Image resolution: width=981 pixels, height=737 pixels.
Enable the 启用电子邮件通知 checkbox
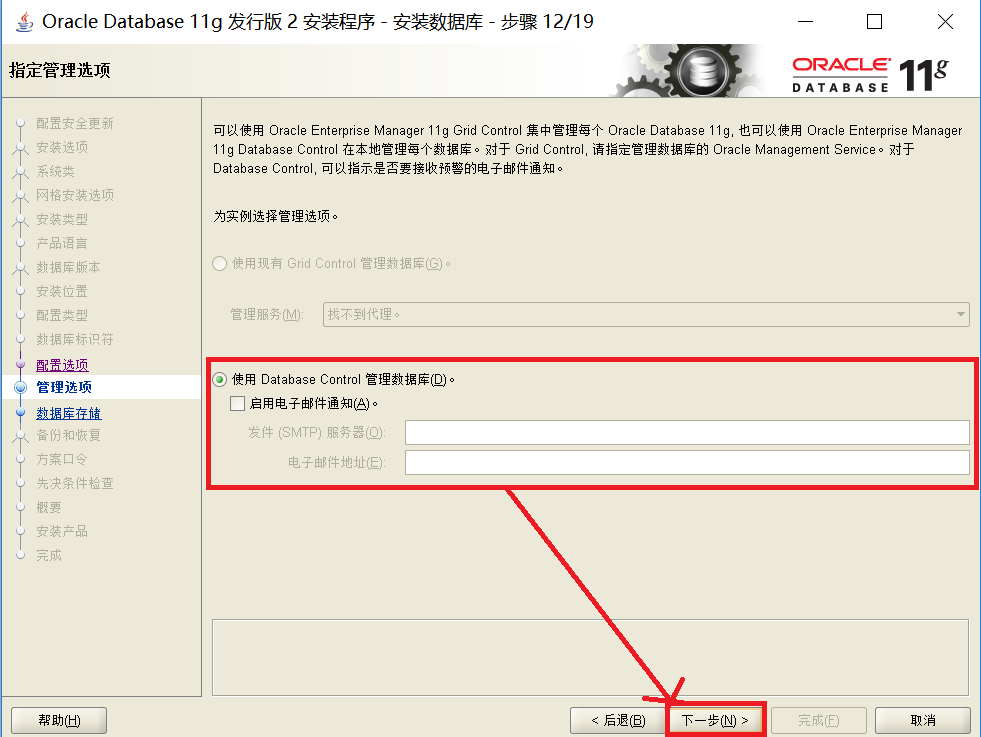pyautogui.click(x=238, y=404)
